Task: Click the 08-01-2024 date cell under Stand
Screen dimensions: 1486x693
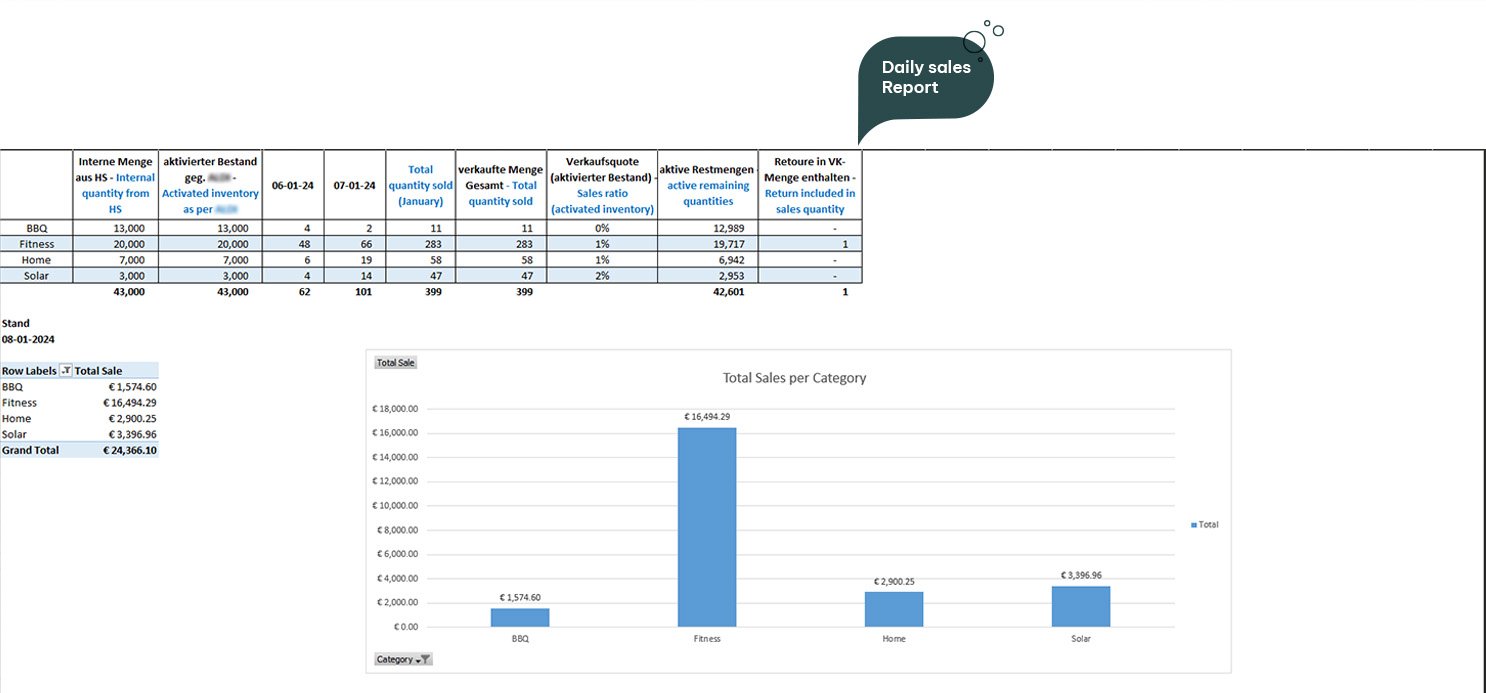Action: (28, 339)
